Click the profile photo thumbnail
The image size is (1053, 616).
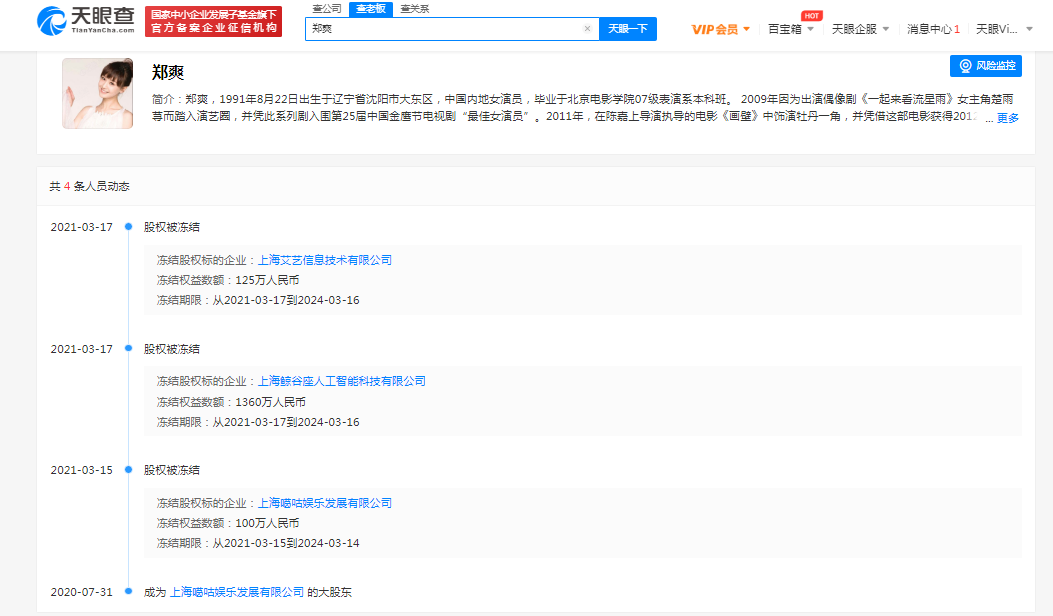pyautogui.click(x=97, y=93)
